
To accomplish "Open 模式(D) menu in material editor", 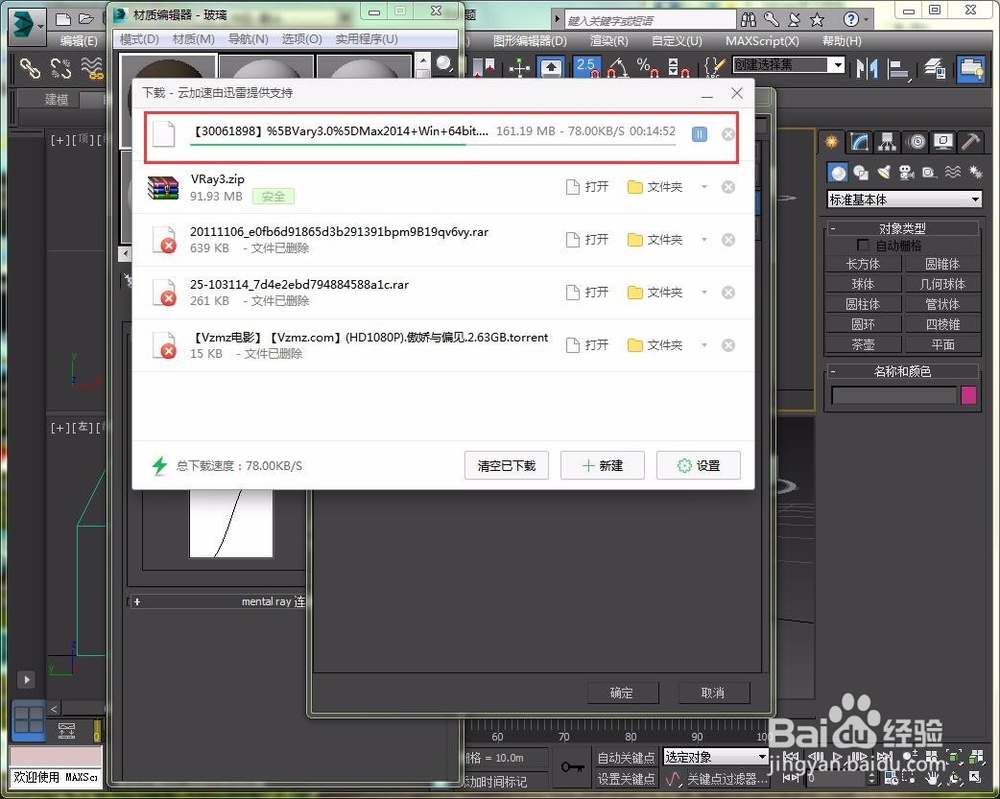I will (x=139, y=39).
